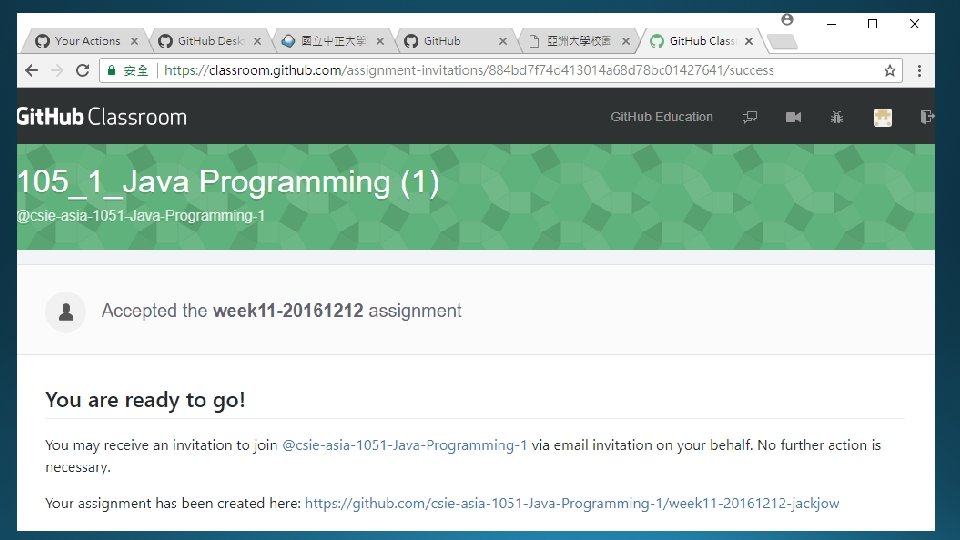Switch to the 亞洲大學校園 tab
The image size is (960, 540).
pos(577,41)
